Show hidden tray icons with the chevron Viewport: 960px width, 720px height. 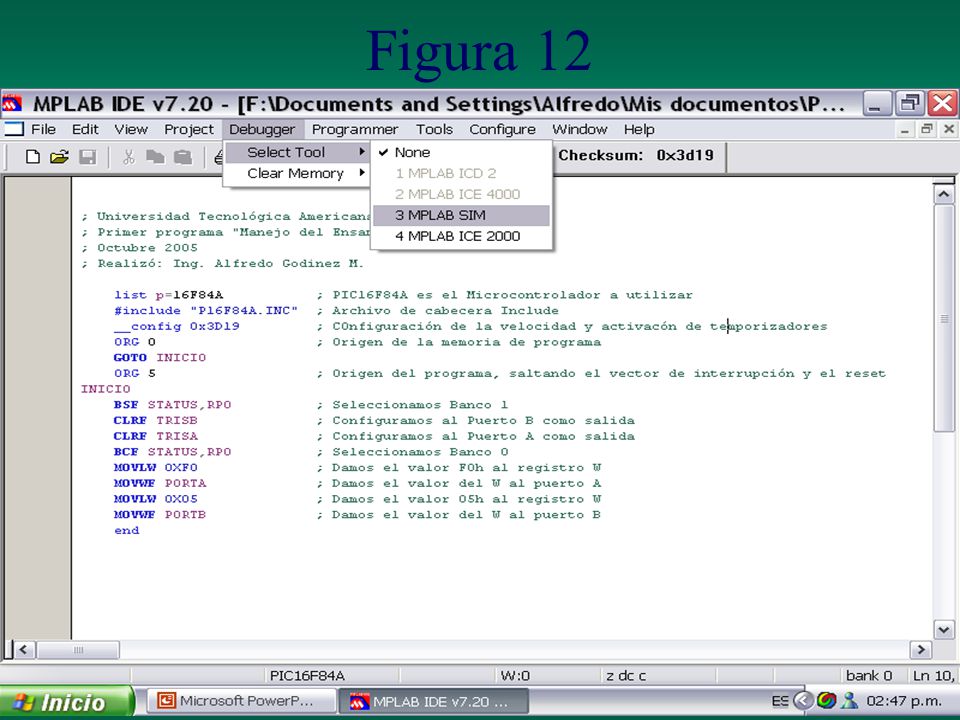[803, 700]
